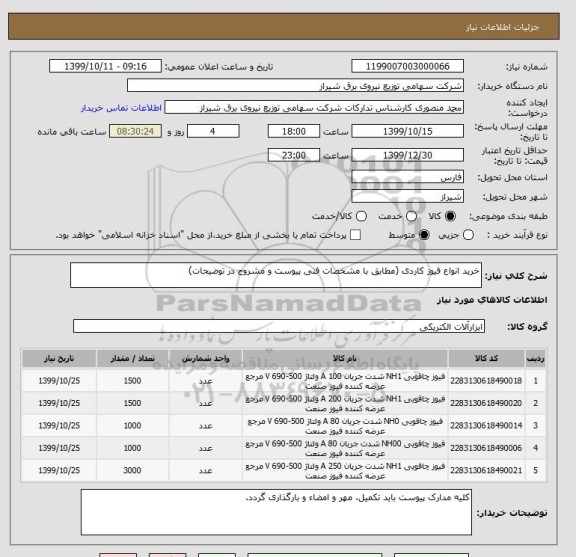Click the تعداد / مقدار column header

[x=133, y=359]
